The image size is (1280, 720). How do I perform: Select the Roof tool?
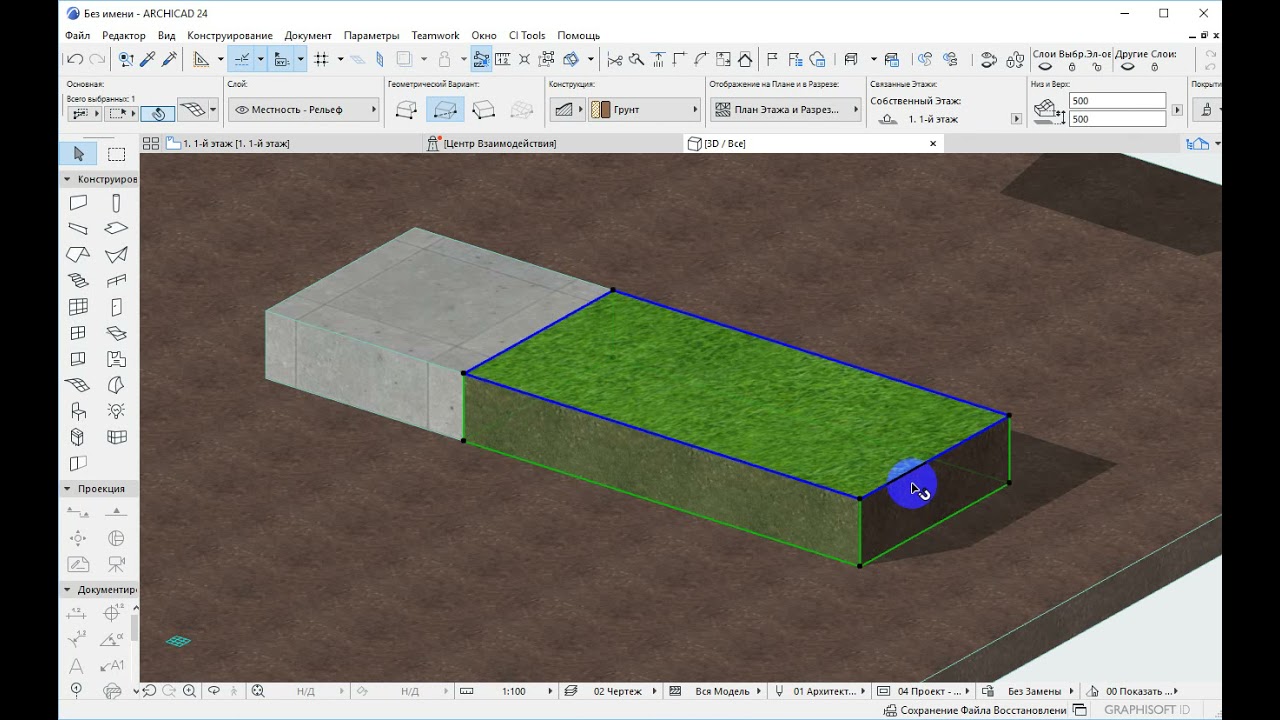79,255
